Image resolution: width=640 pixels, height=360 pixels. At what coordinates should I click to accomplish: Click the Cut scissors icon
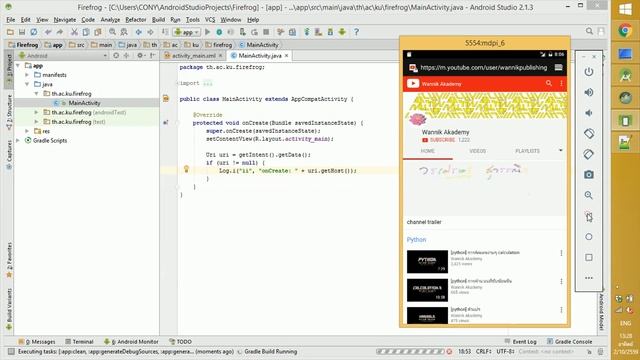tap(74, 32)
